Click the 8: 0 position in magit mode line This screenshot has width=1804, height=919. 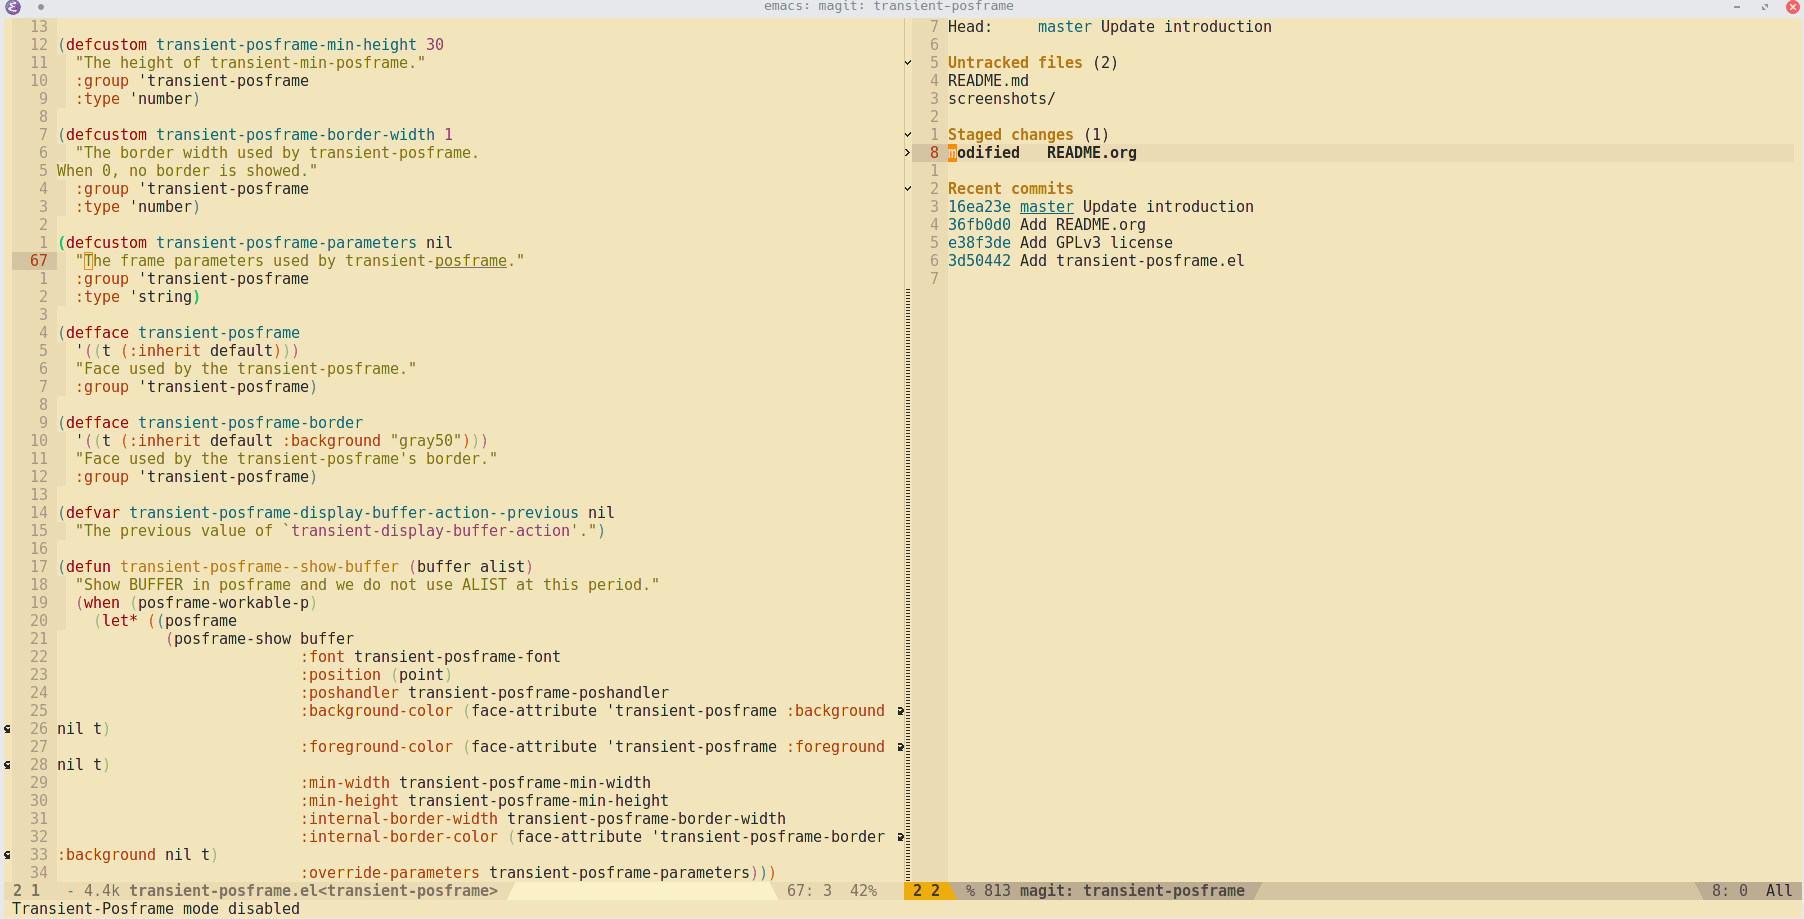click(1729, 891)
